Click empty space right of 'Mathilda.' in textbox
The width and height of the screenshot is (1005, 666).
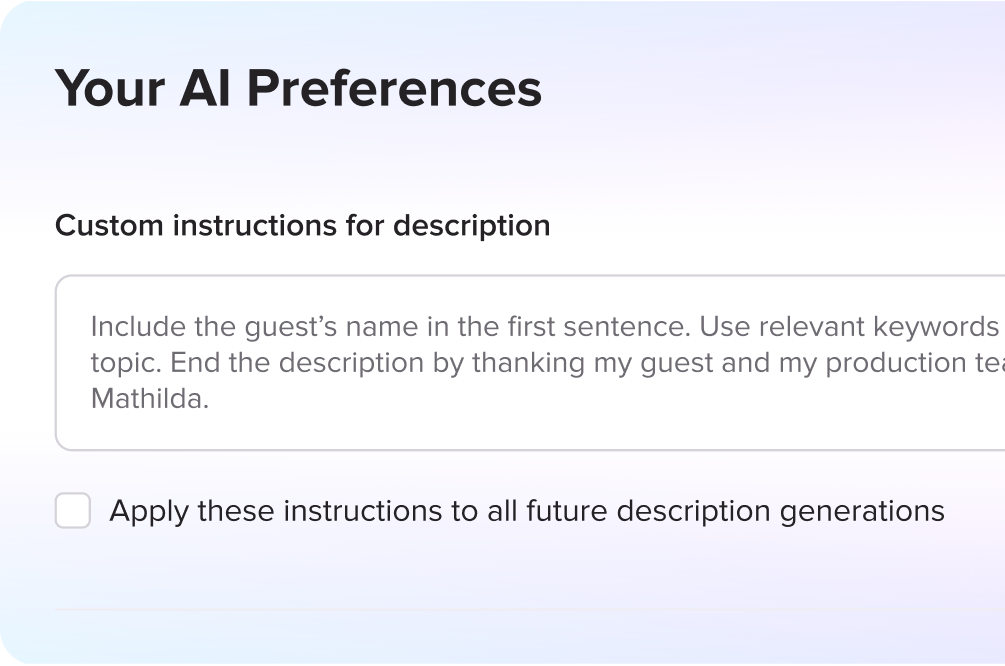(x=577, y=399)
